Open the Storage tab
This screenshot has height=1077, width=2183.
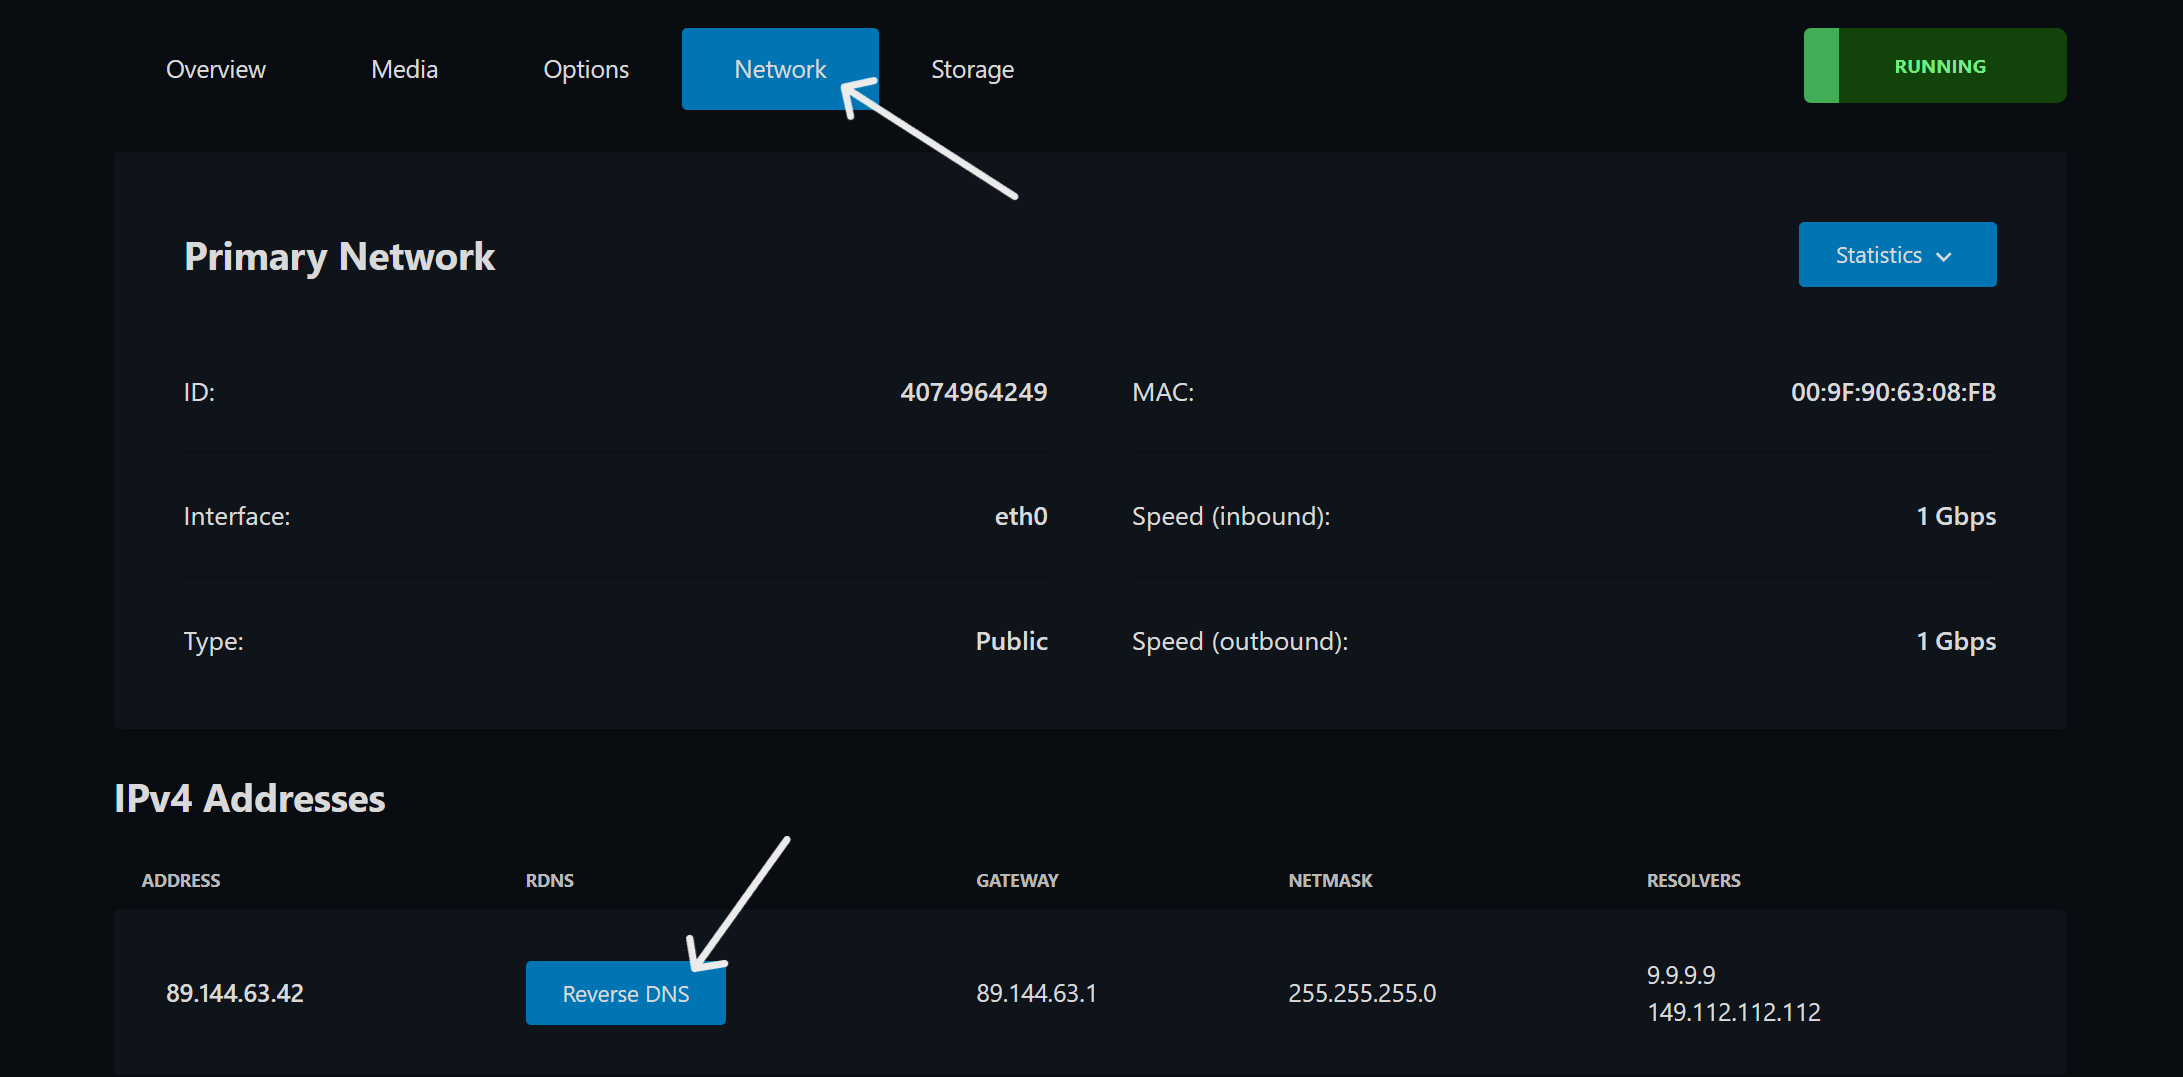click(x=972, y=69)
